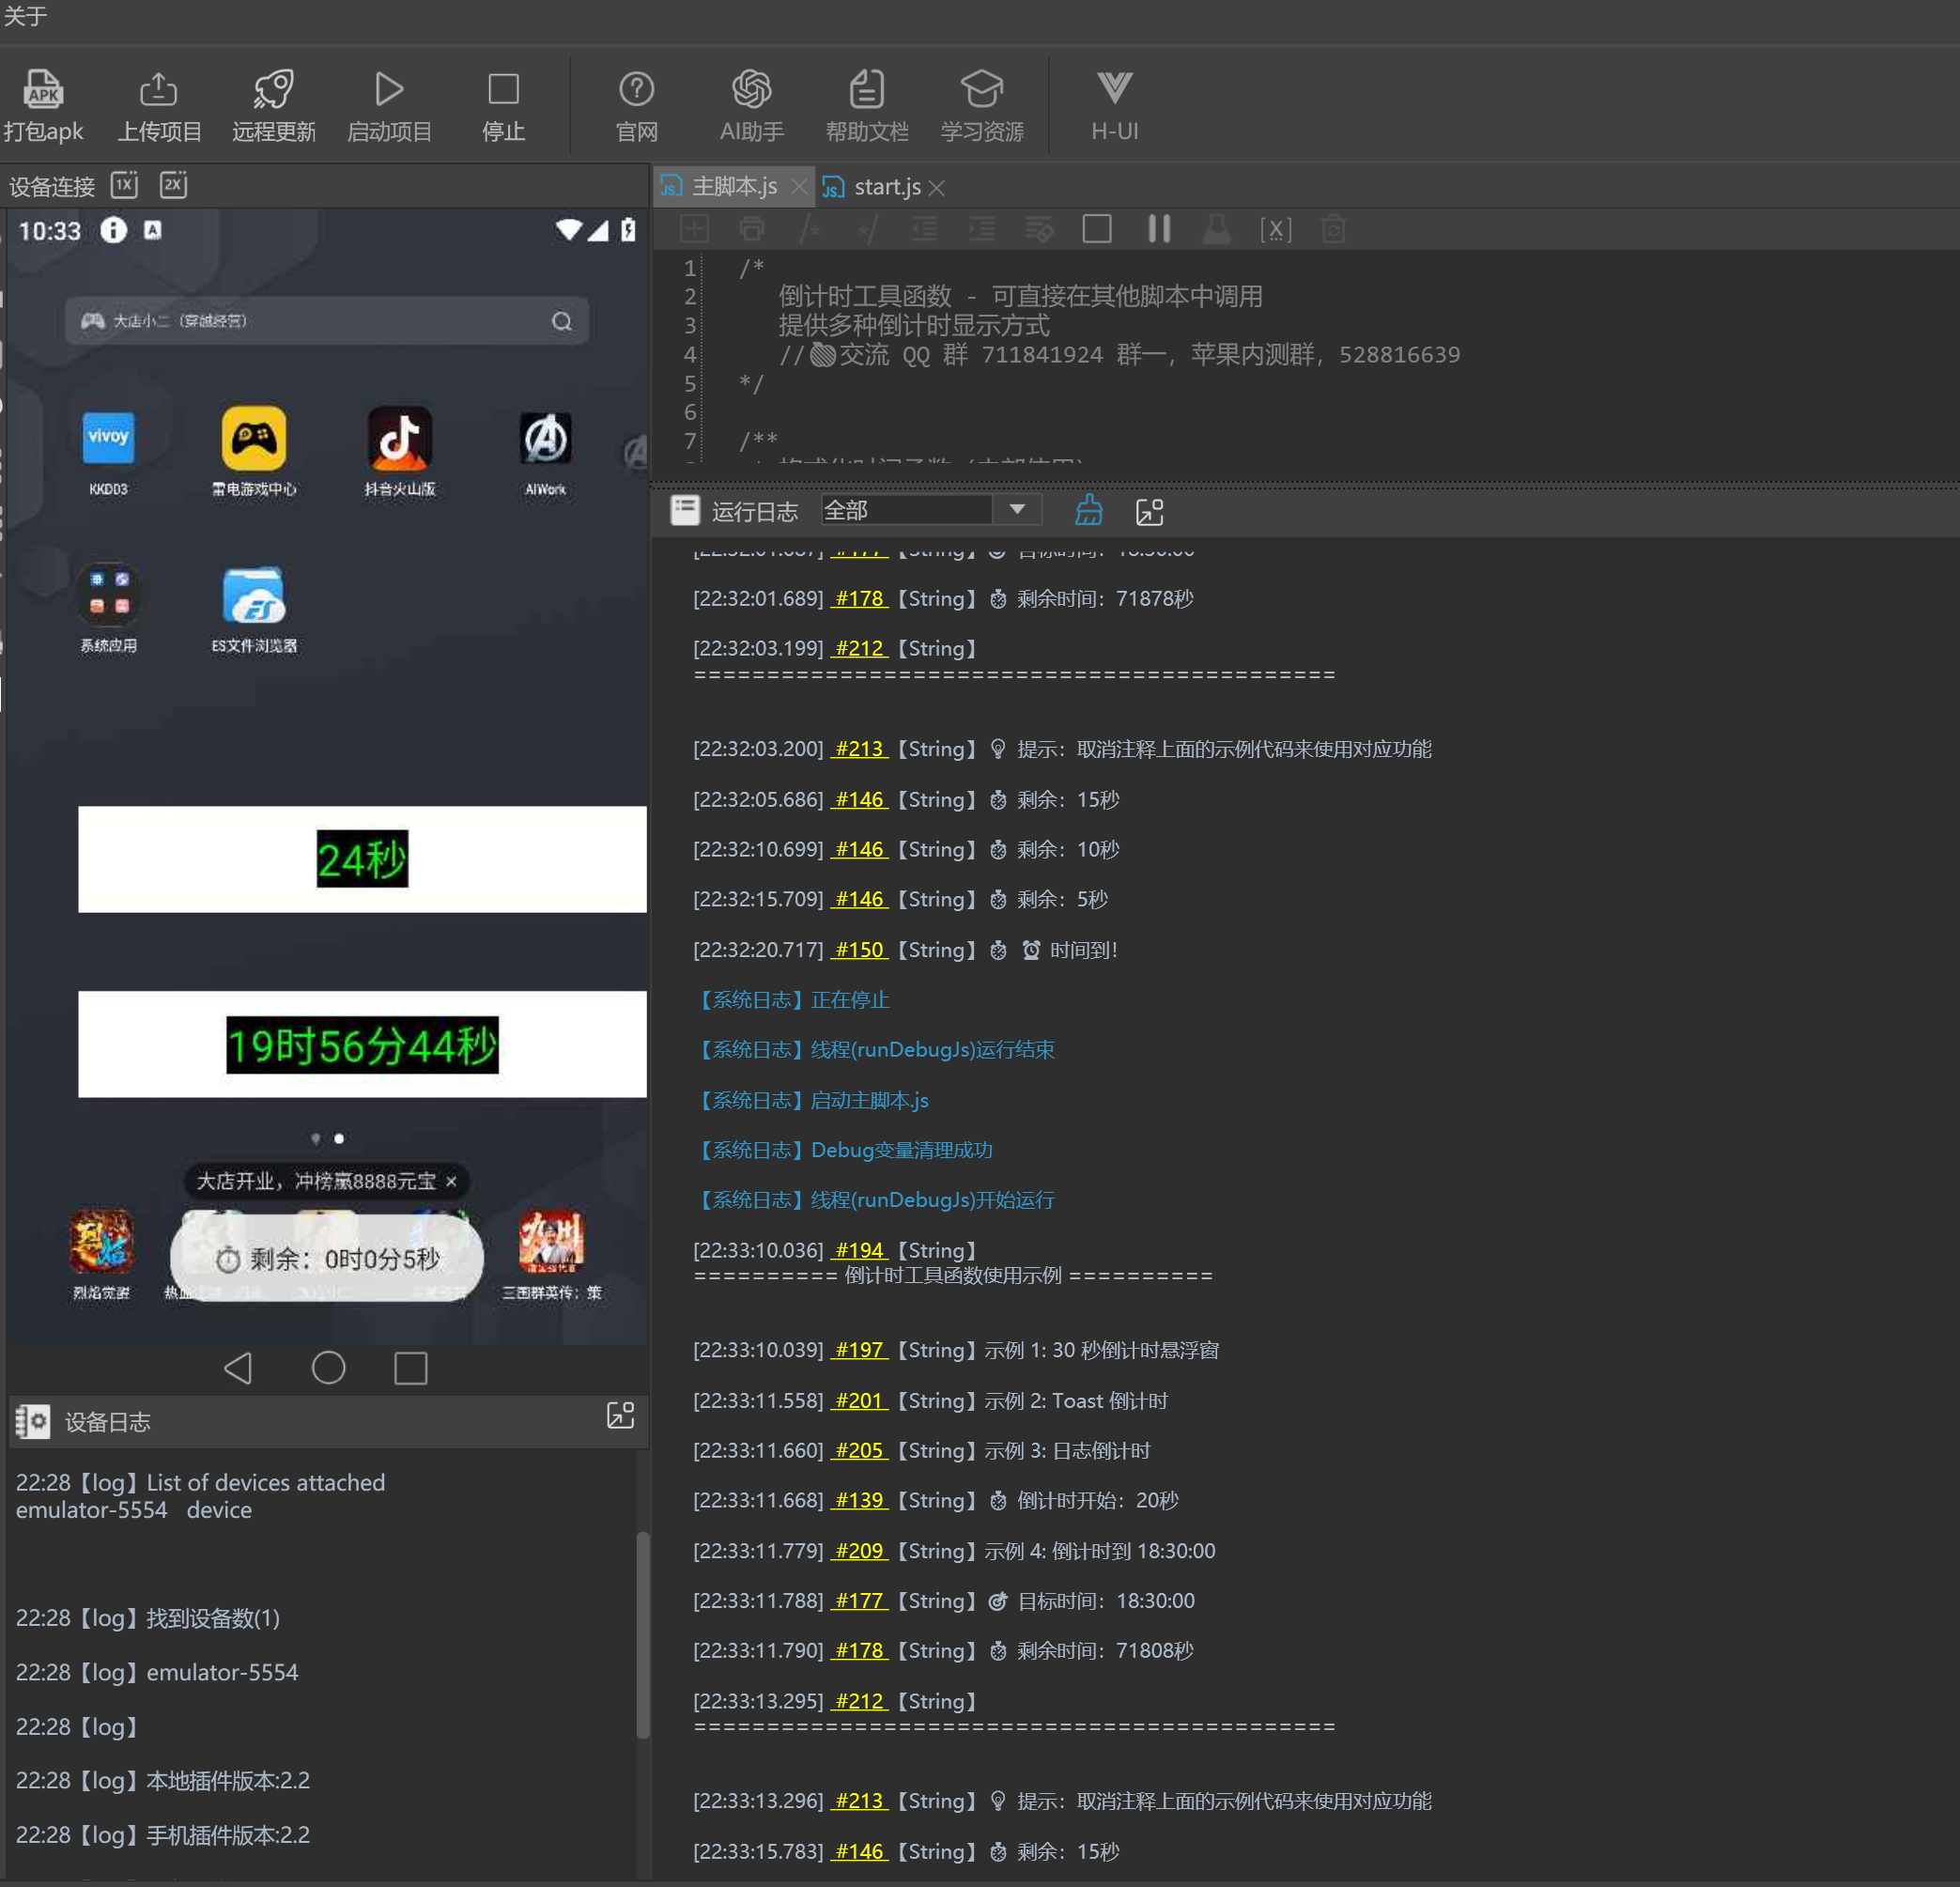The width and height of the screenshot is (1960, 1887).
Task: Toggle 1X device screen scale
Action: (x=125, y=185)
